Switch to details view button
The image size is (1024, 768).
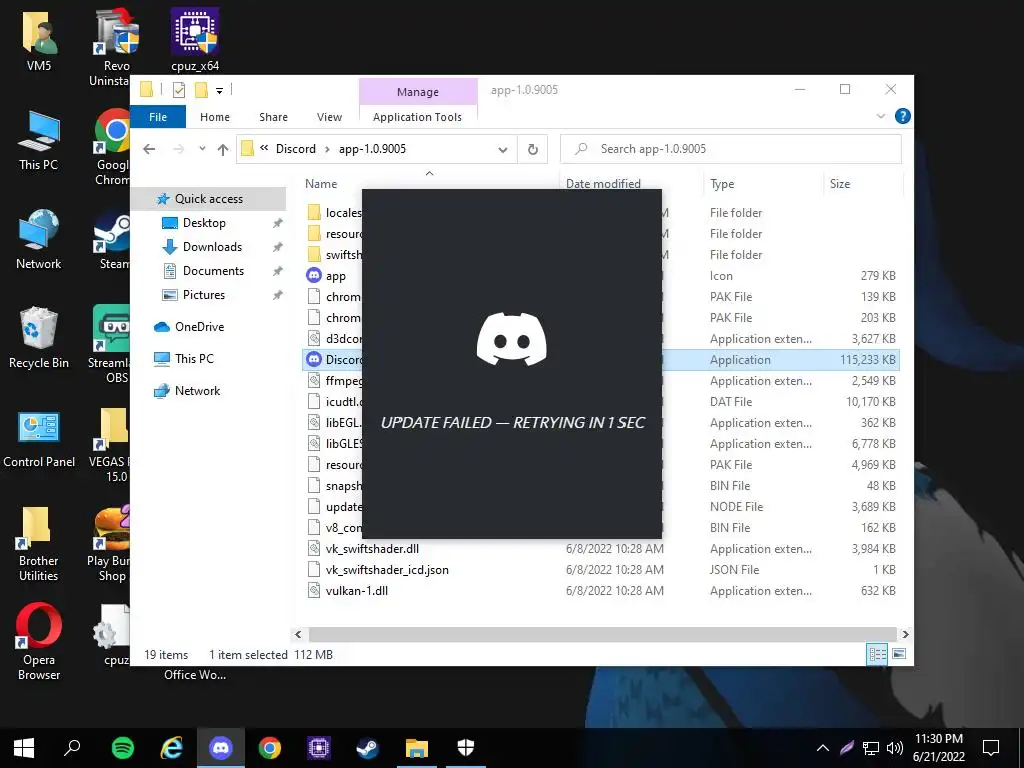click(x=877, y=654)
